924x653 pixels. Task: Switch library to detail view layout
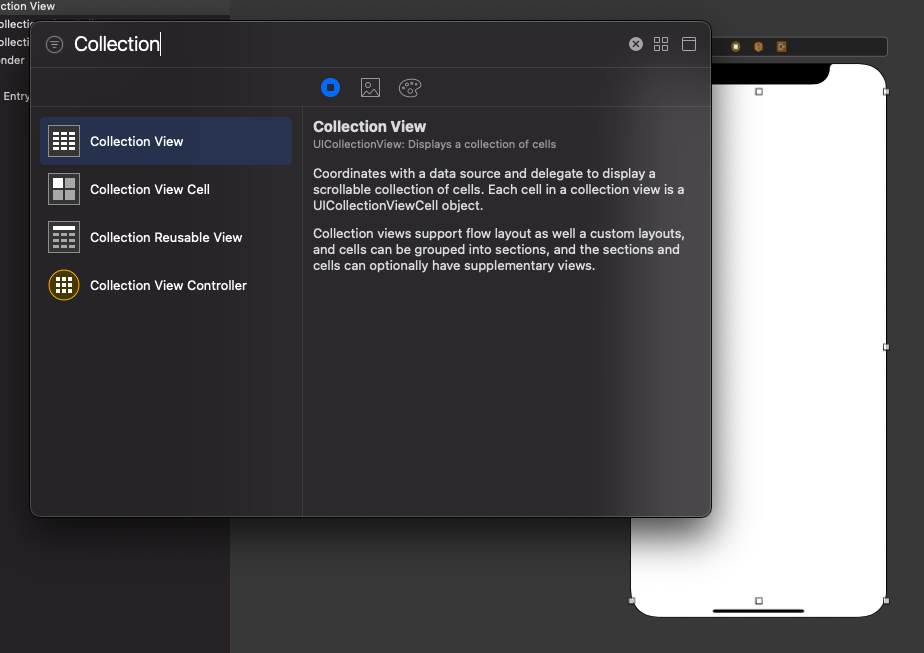[x=689, y=44]
